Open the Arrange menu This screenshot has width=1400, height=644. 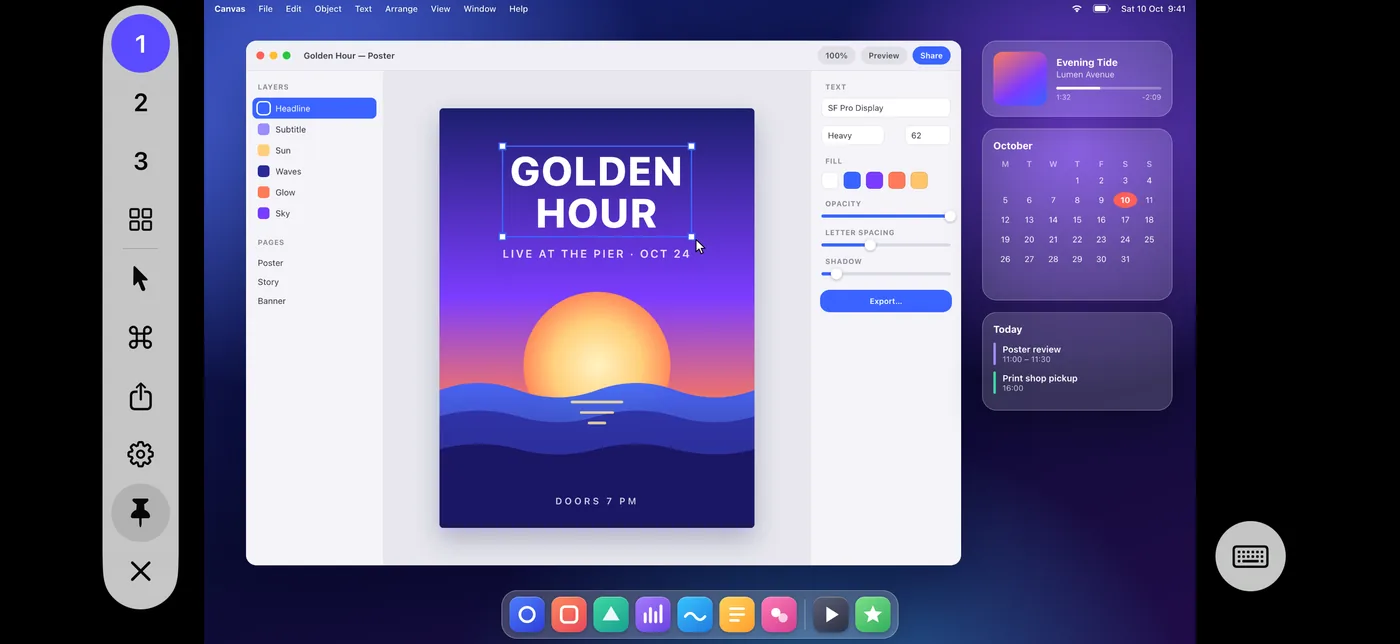click(401, 9)
